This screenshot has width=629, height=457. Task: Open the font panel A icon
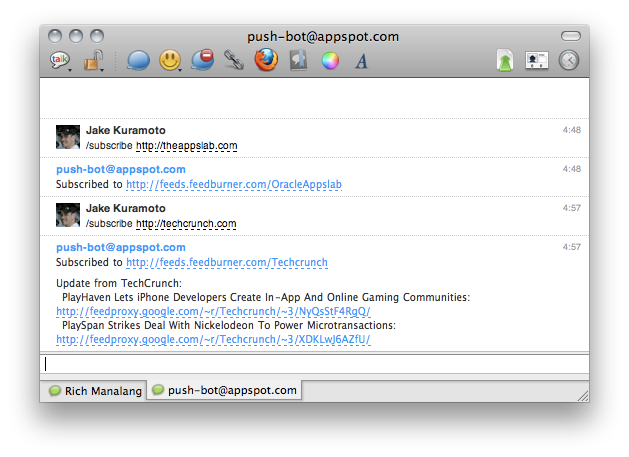361,61
